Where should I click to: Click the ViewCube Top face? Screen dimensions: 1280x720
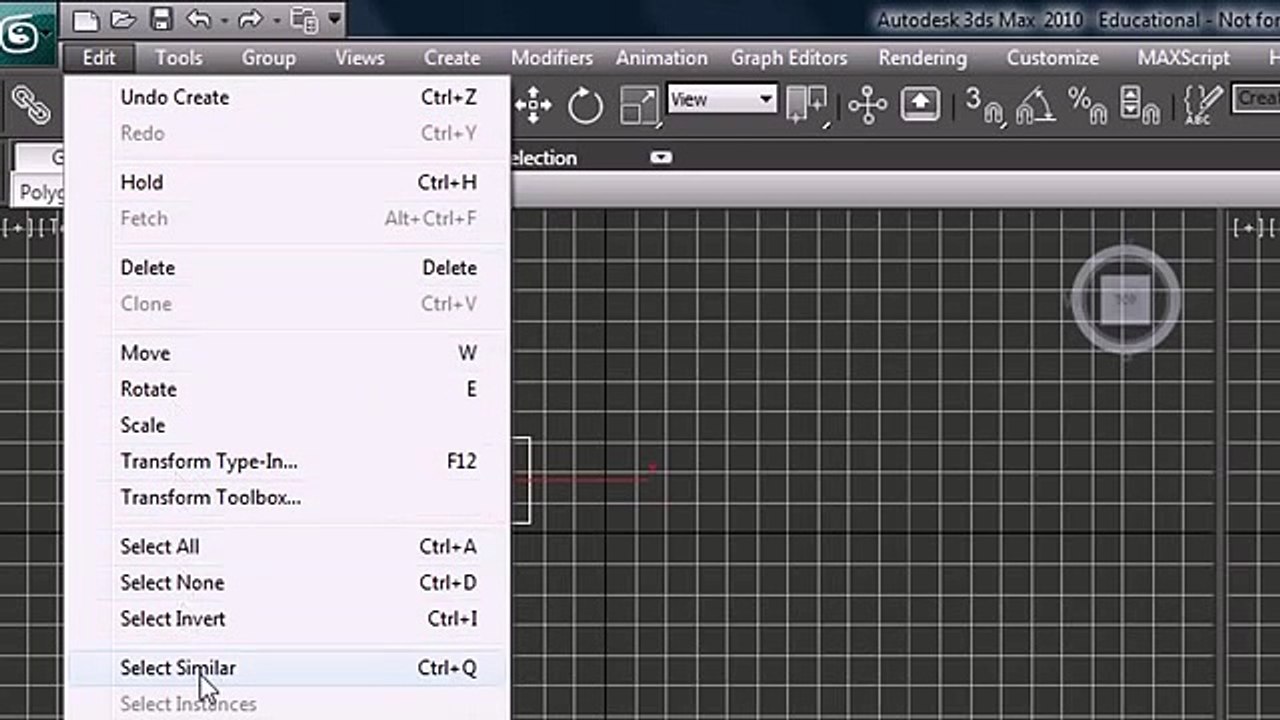click(1126, 300)
